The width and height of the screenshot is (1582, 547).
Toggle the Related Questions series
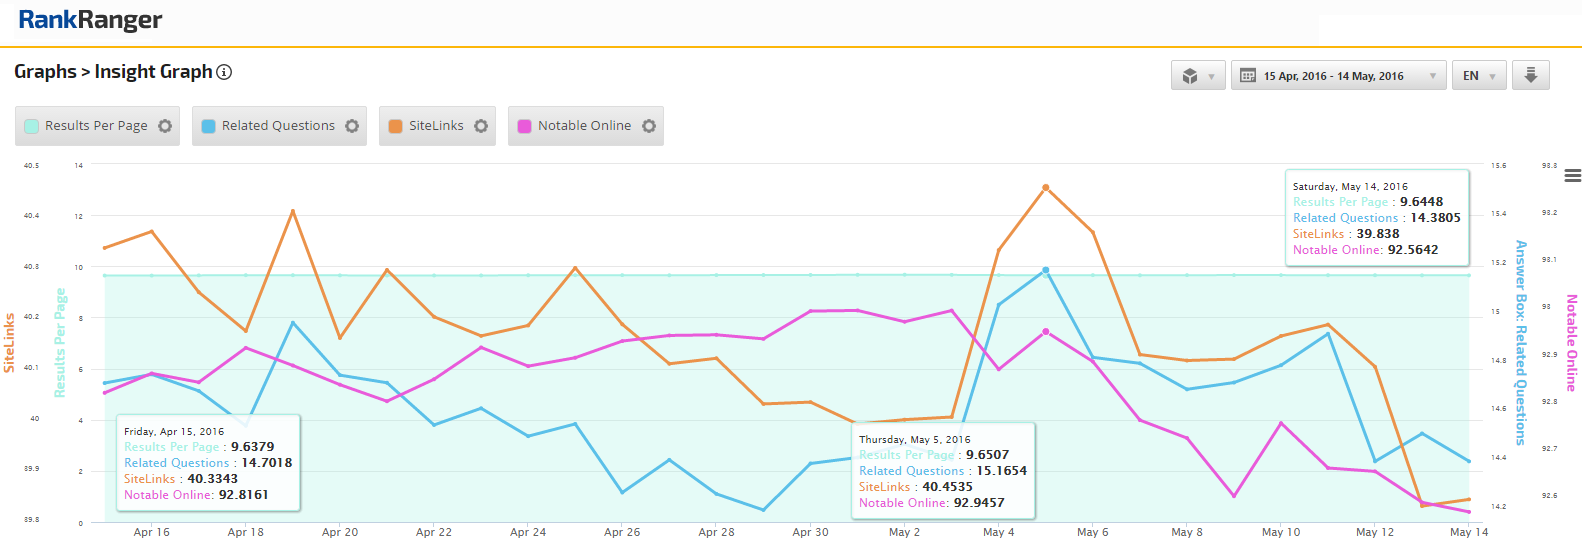278,126
